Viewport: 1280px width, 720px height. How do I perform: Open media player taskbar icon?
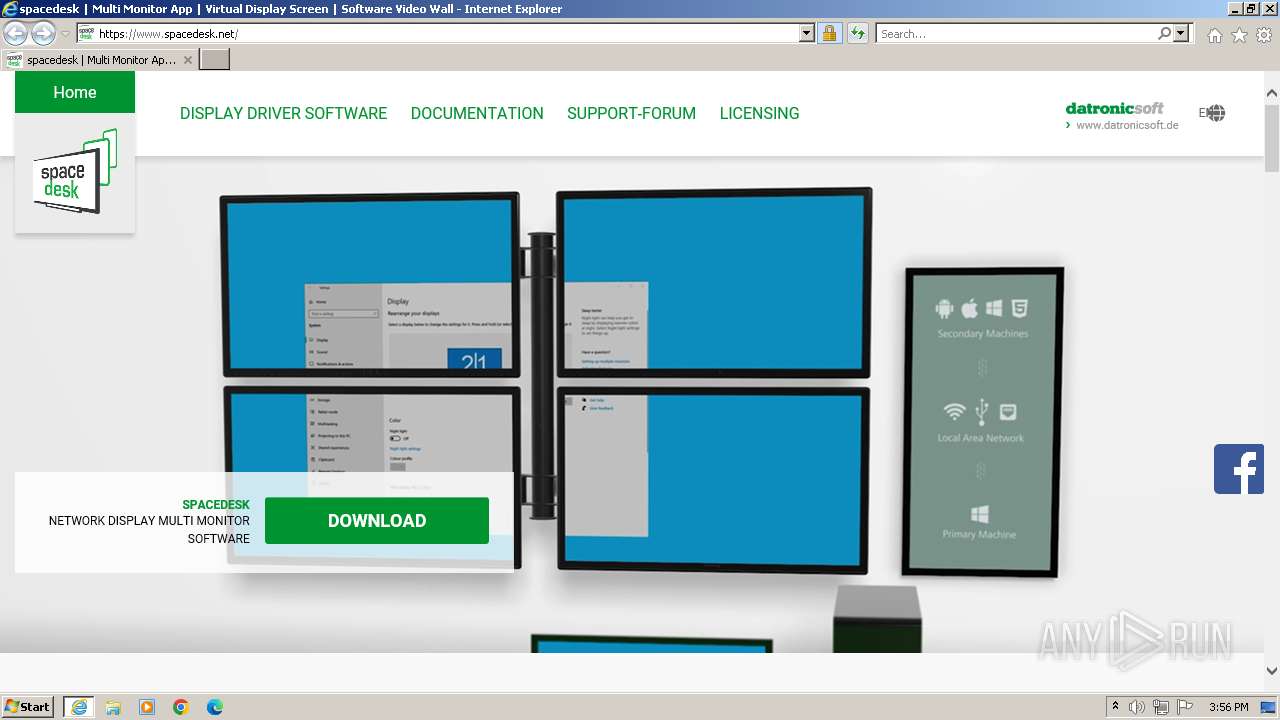147,707
